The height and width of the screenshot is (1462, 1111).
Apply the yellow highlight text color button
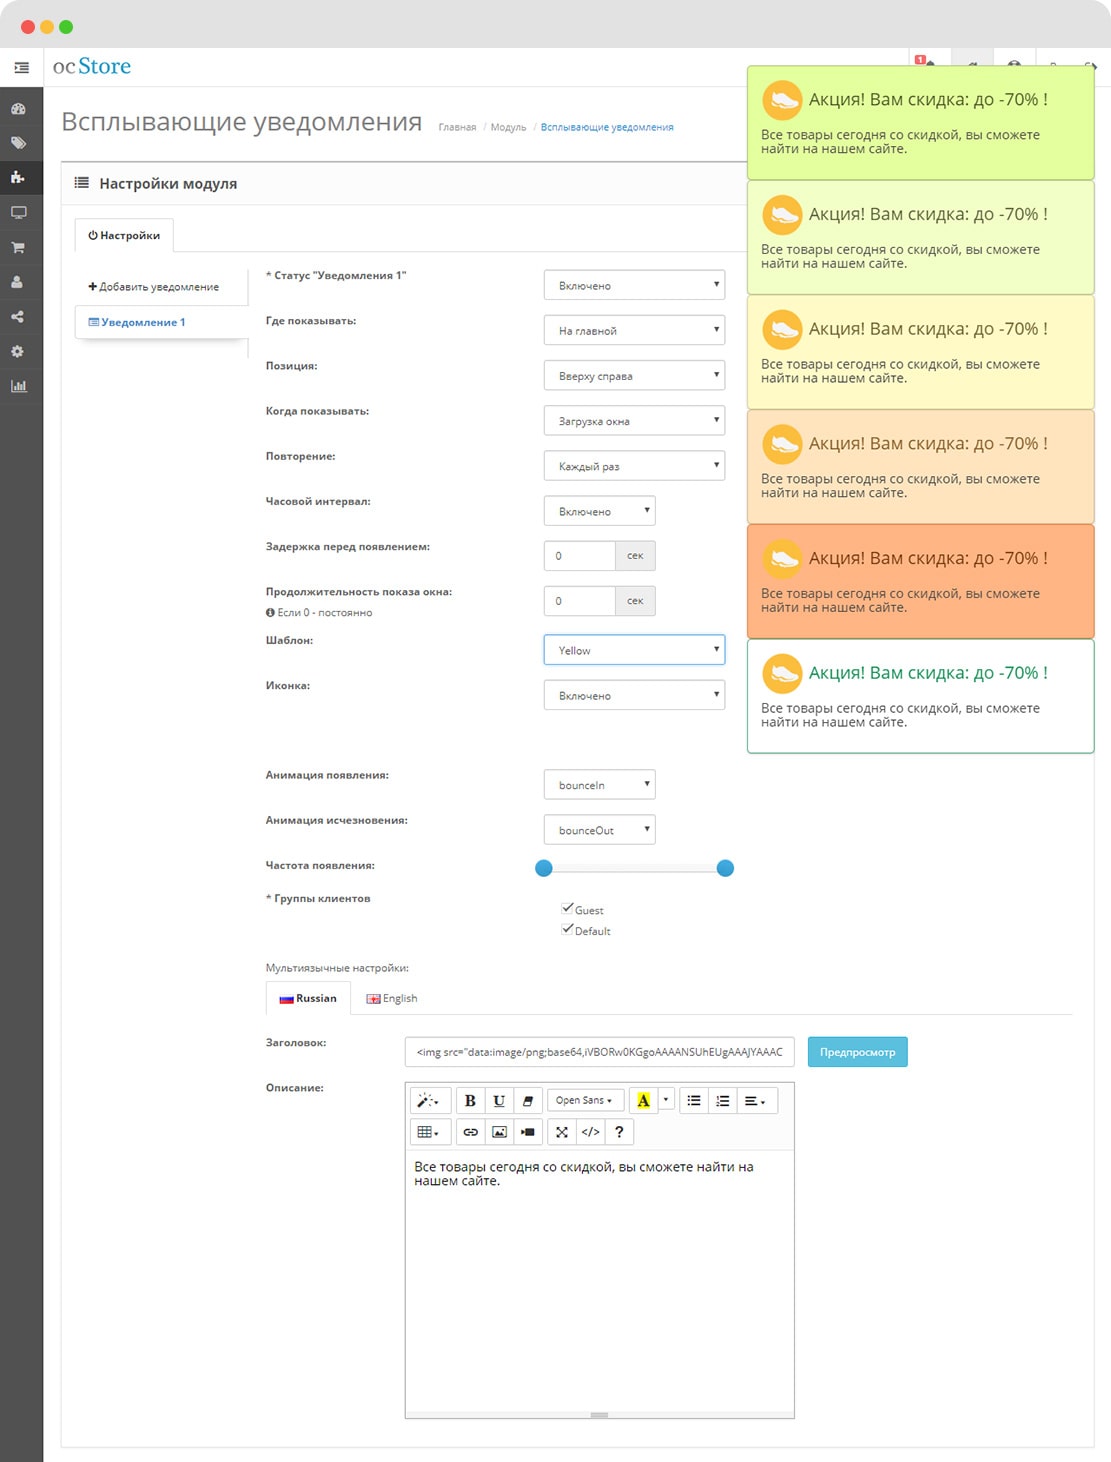tap(643, 1101)
